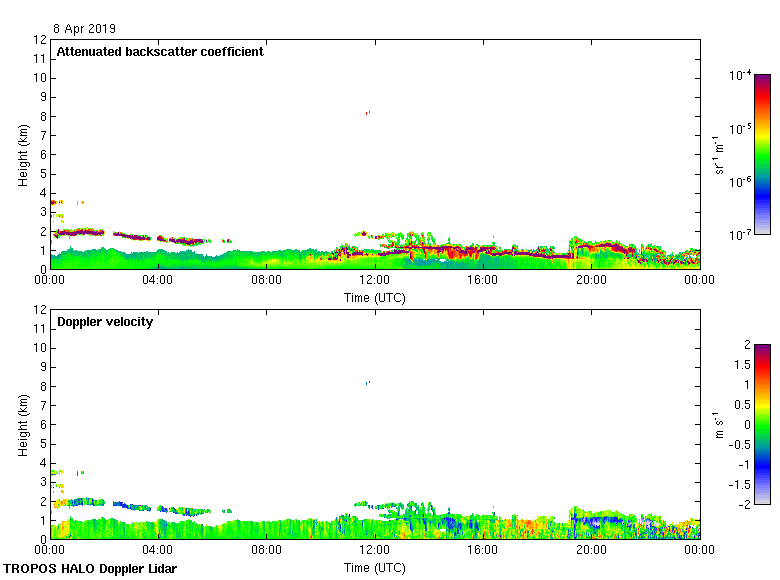Click the "TROPOS HALO Doppler Lidar" footer text

click(90, 569)
